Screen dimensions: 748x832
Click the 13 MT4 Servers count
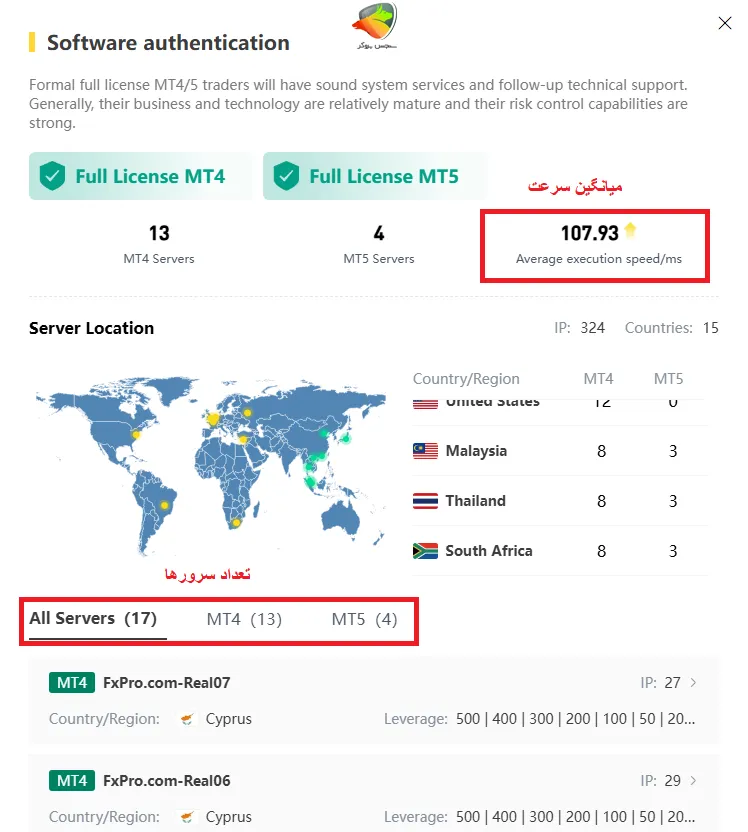coord(159,234)
